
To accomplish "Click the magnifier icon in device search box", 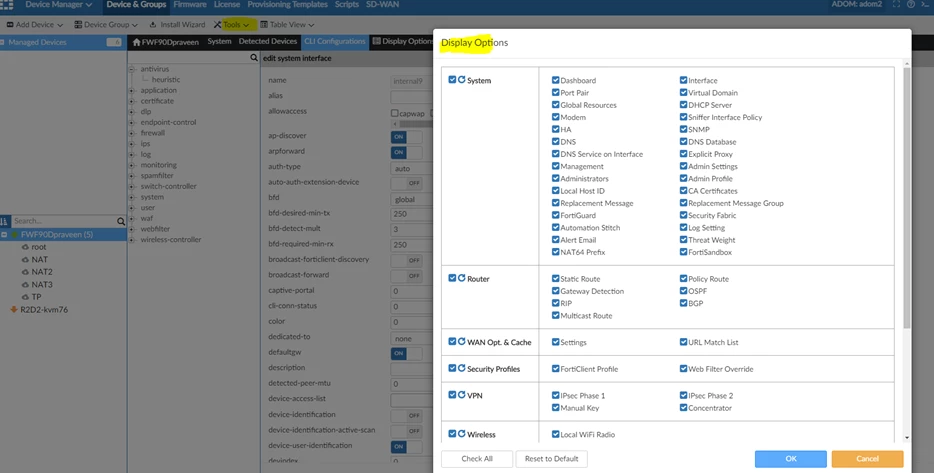I will (121, 221).
